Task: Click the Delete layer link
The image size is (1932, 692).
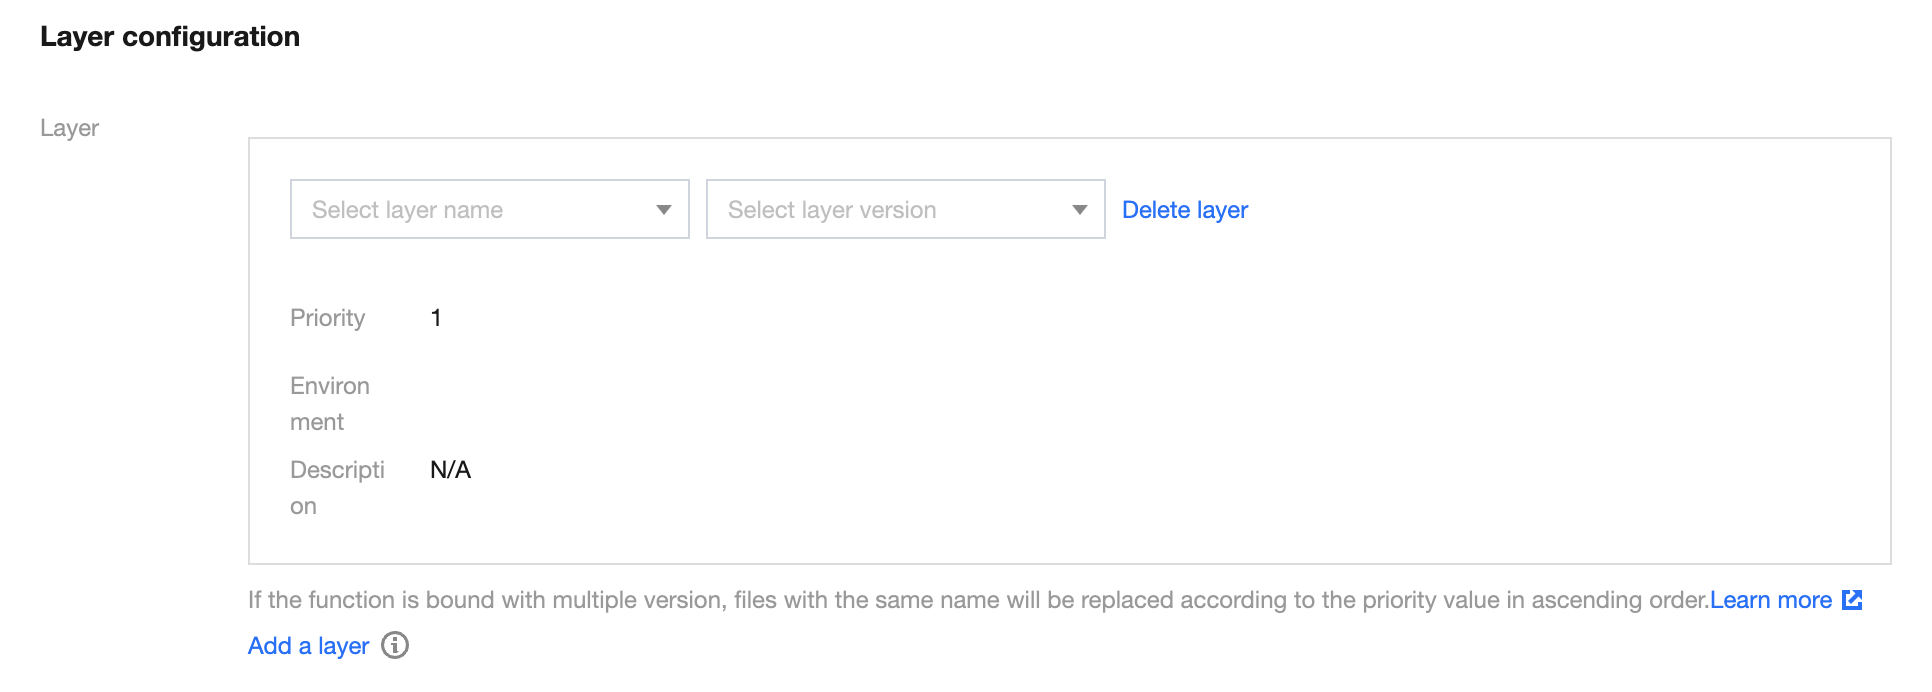Action: click(x=1184, y=210)
